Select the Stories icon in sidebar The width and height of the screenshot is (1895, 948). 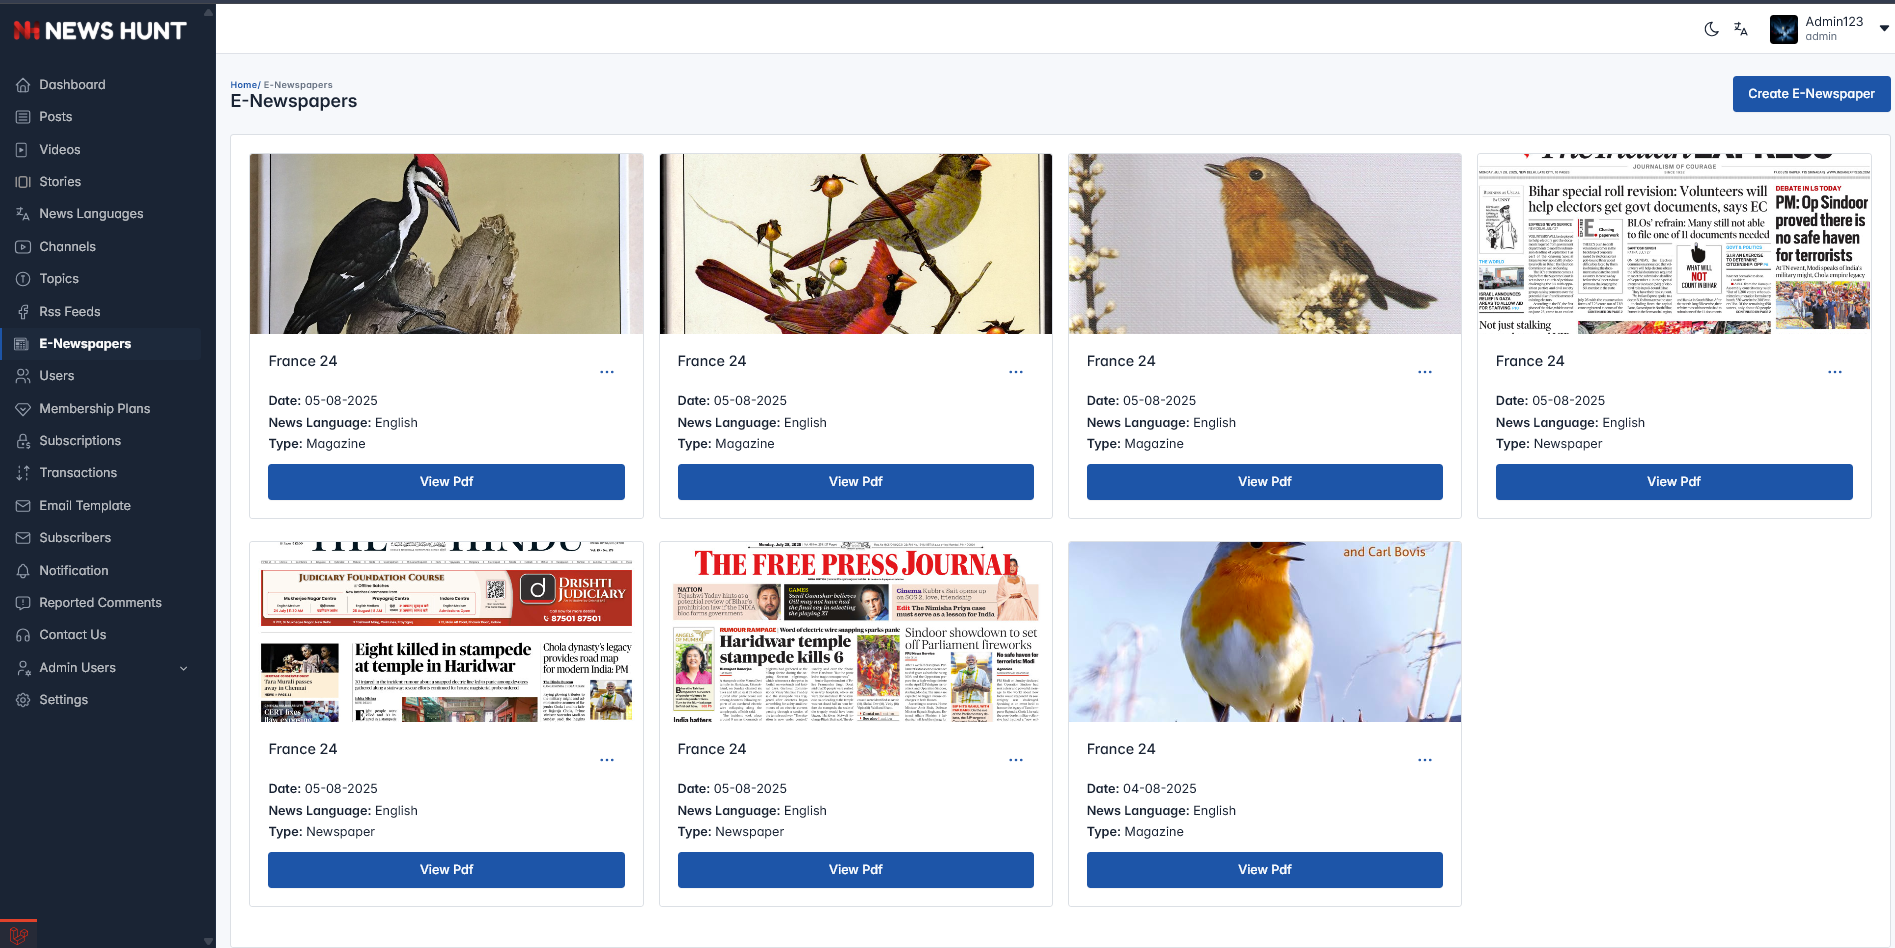(x=23, y=182)
